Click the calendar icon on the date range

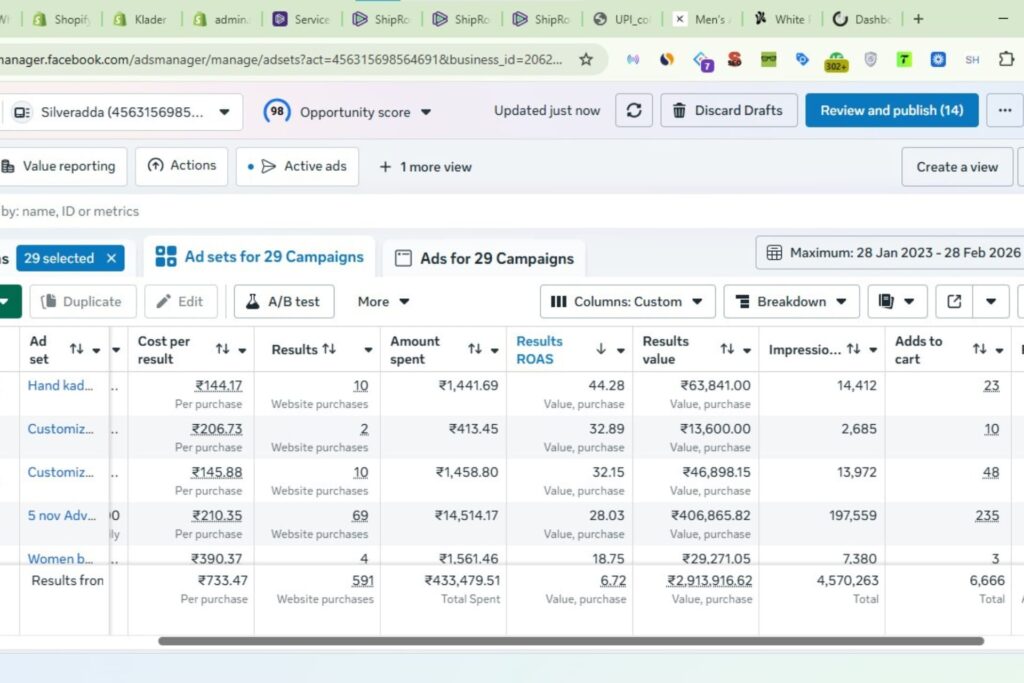775,252
